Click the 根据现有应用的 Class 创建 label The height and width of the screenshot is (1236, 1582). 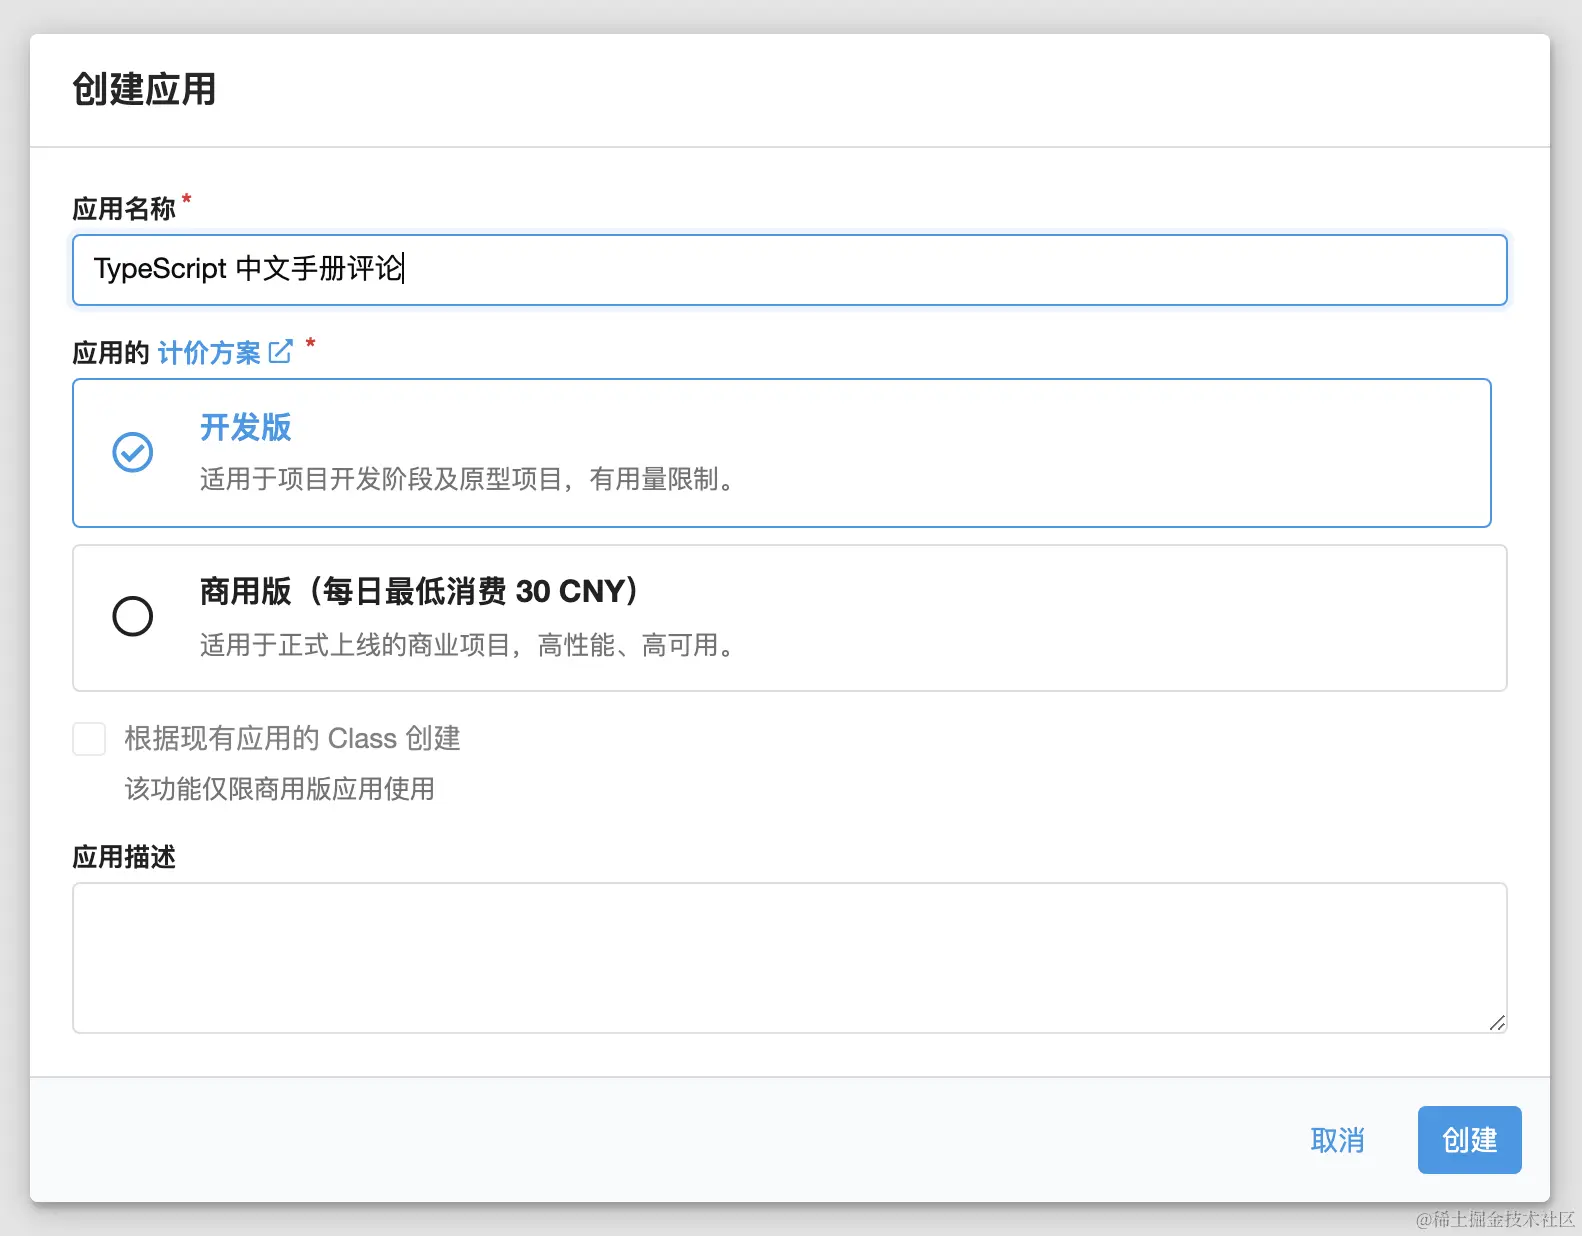[x=292, y=739]
